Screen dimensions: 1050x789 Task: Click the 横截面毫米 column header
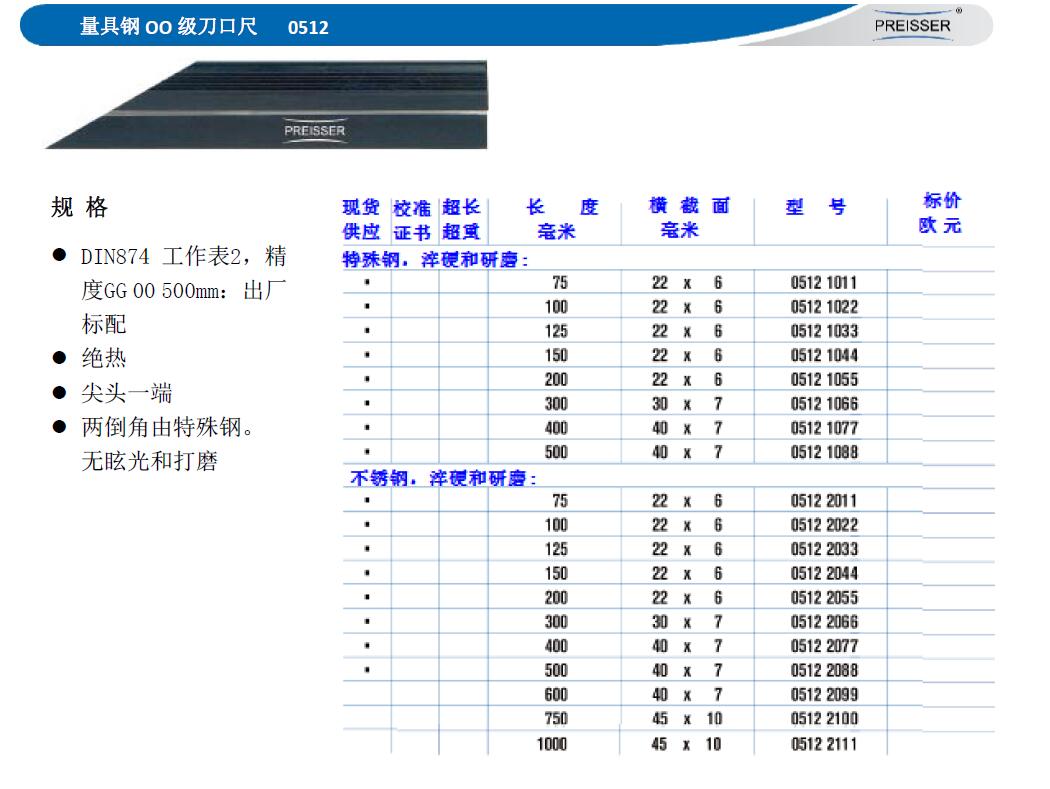[x=688, y=218]
